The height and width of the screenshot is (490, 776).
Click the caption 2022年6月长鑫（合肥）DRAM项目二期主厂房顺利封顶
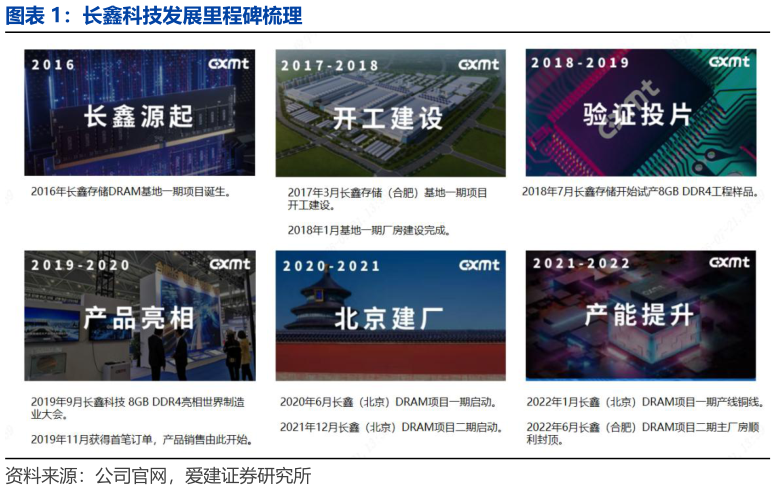click(643, 433)
